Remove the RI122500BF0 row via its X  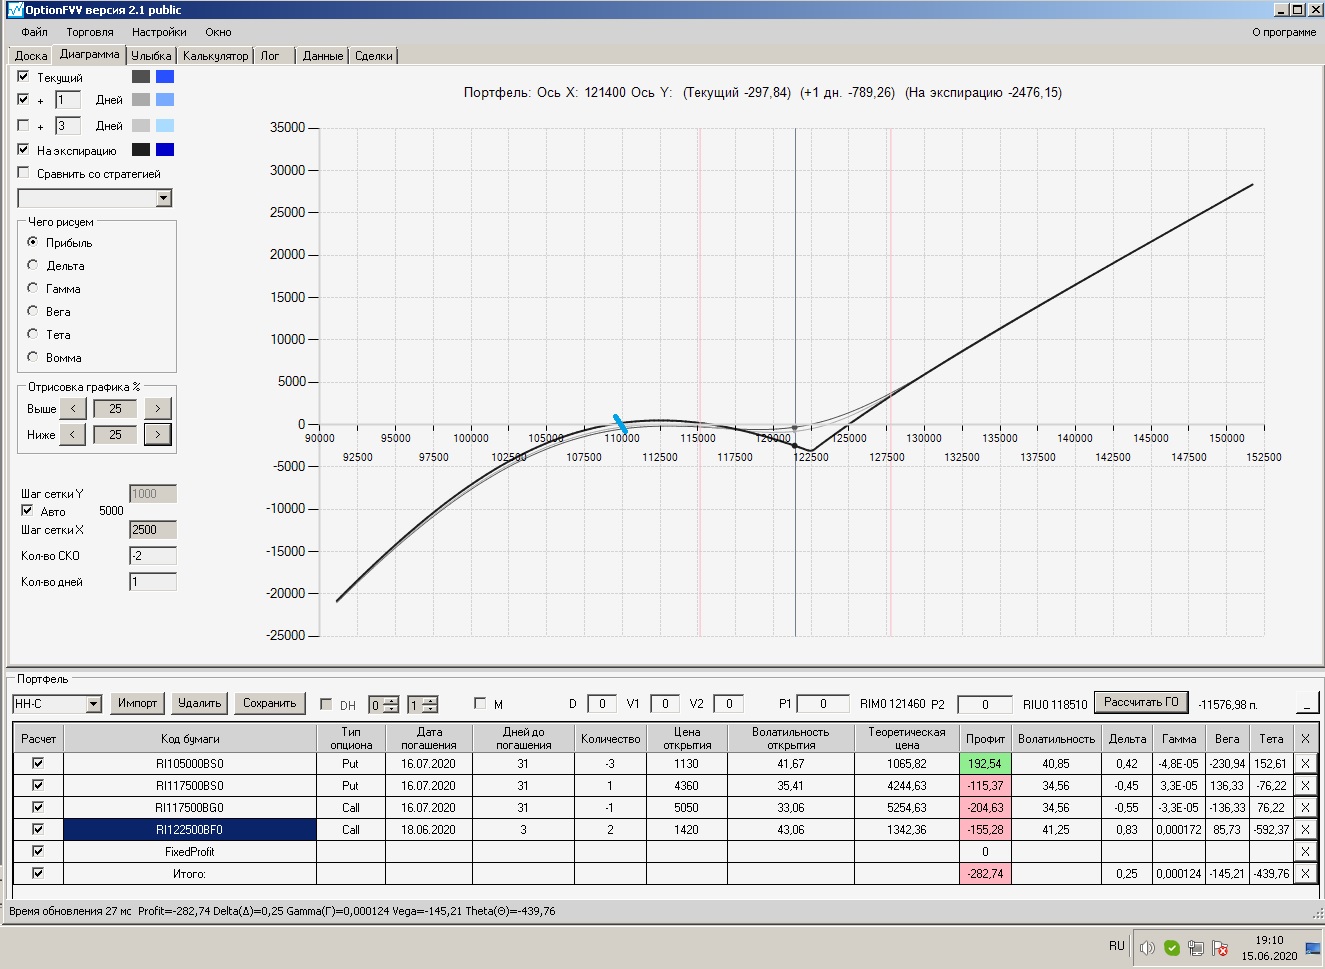(x=1304, y=829)
